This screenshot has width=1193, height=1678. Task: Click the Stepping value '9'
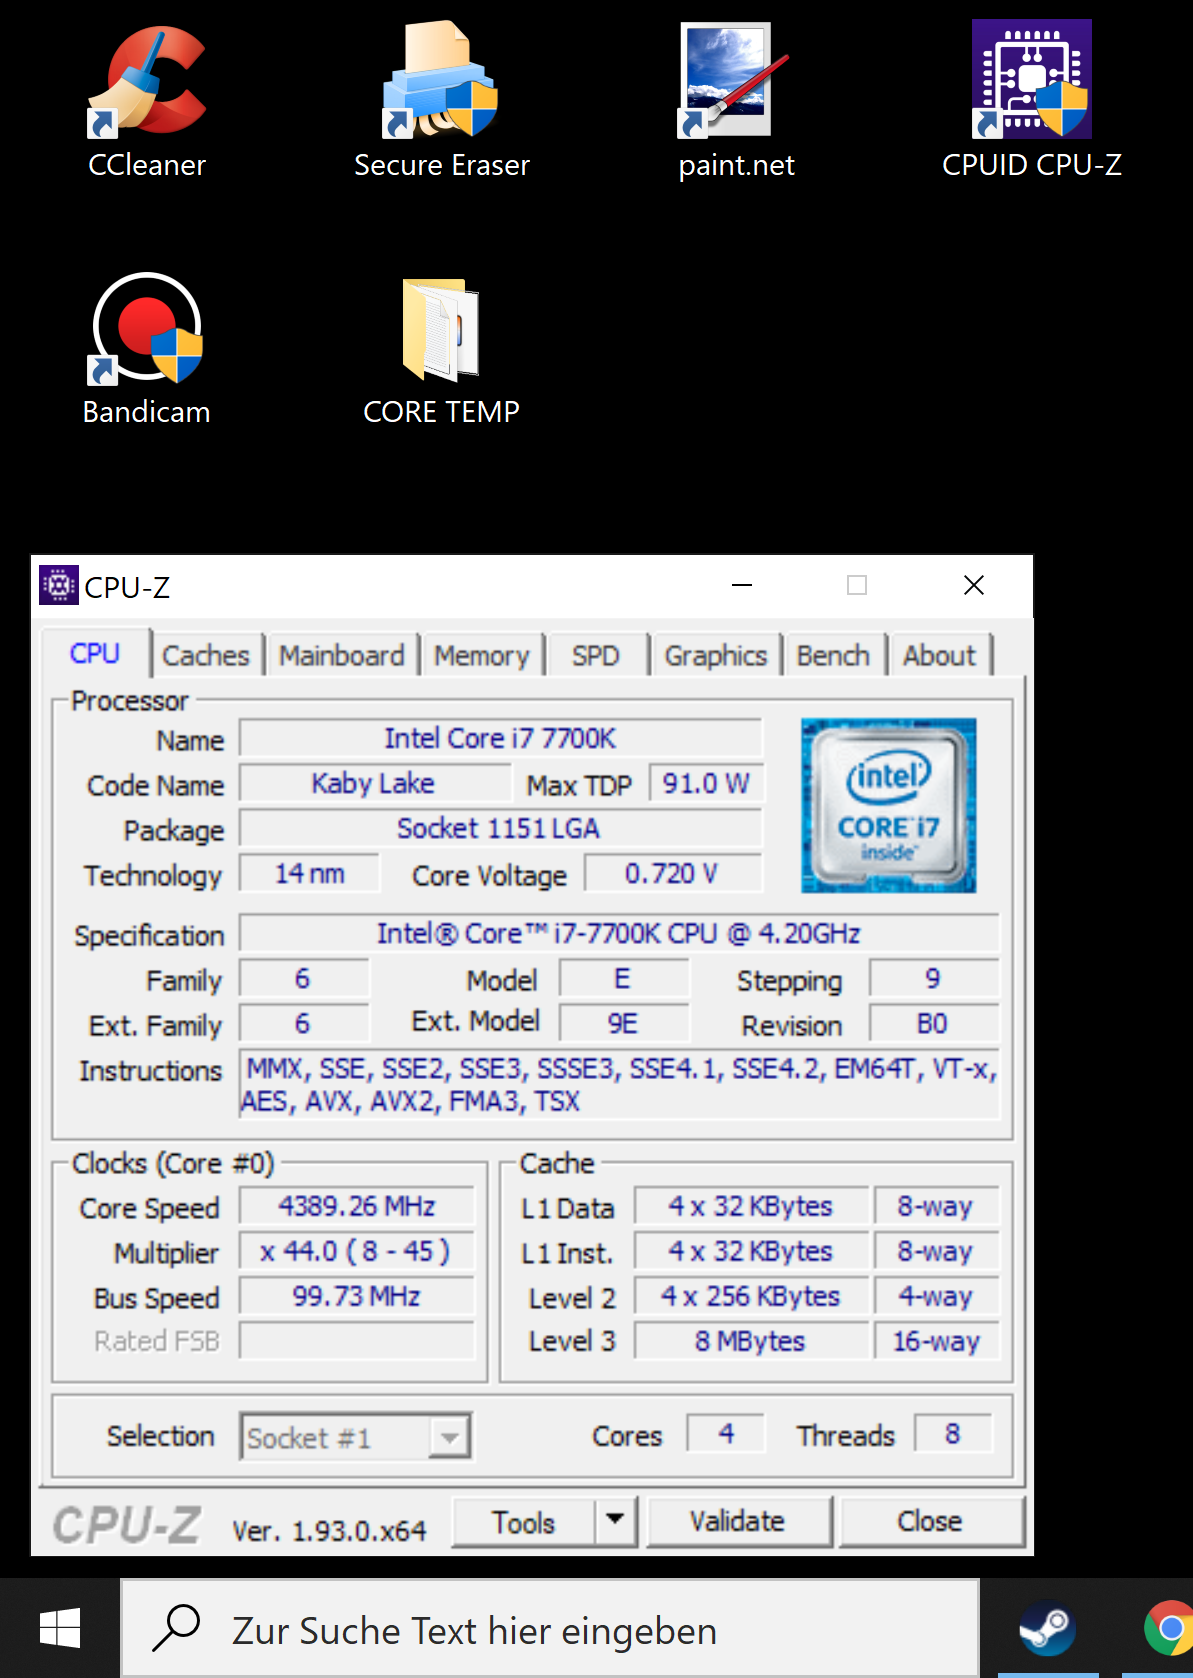click(x=933, y=978)
